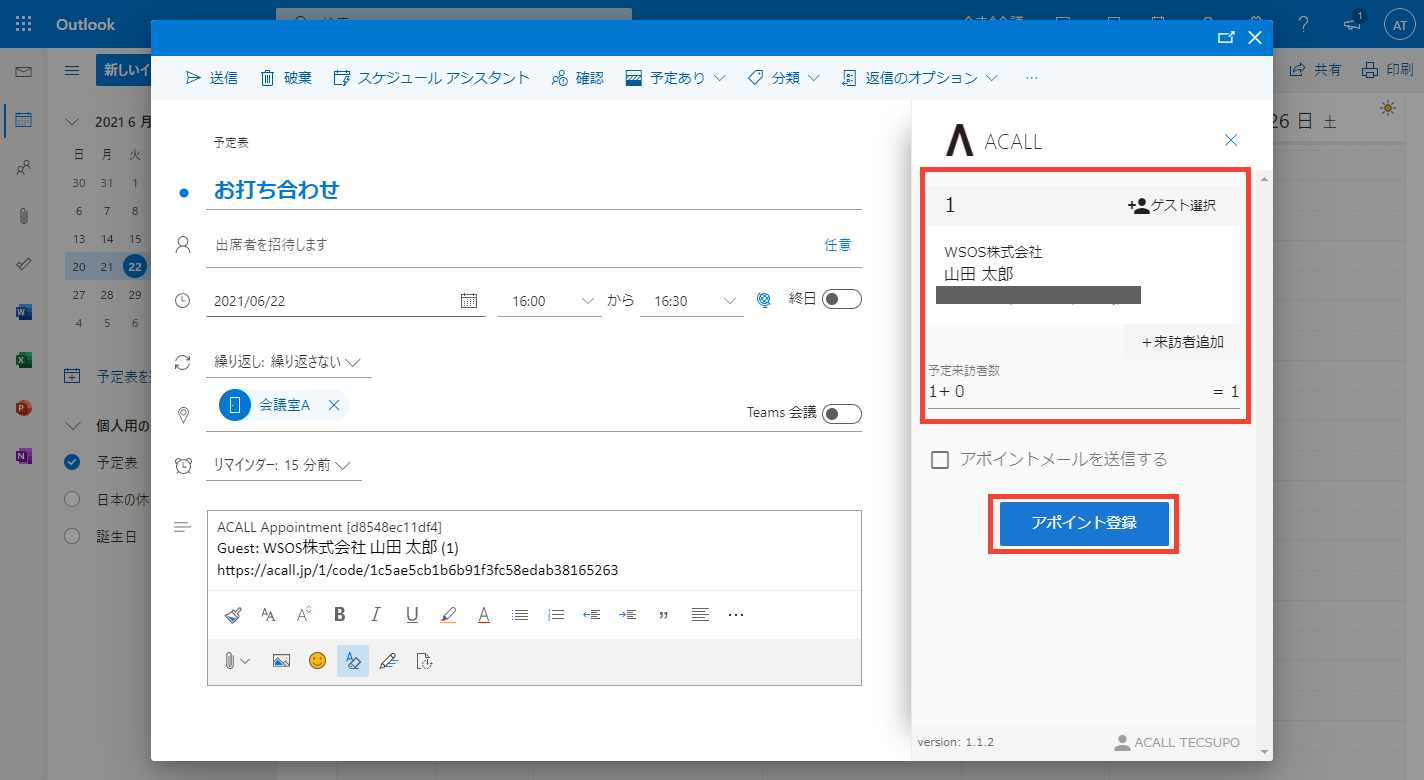Toggle the hamburger navigation pane button

coord(72,70)
